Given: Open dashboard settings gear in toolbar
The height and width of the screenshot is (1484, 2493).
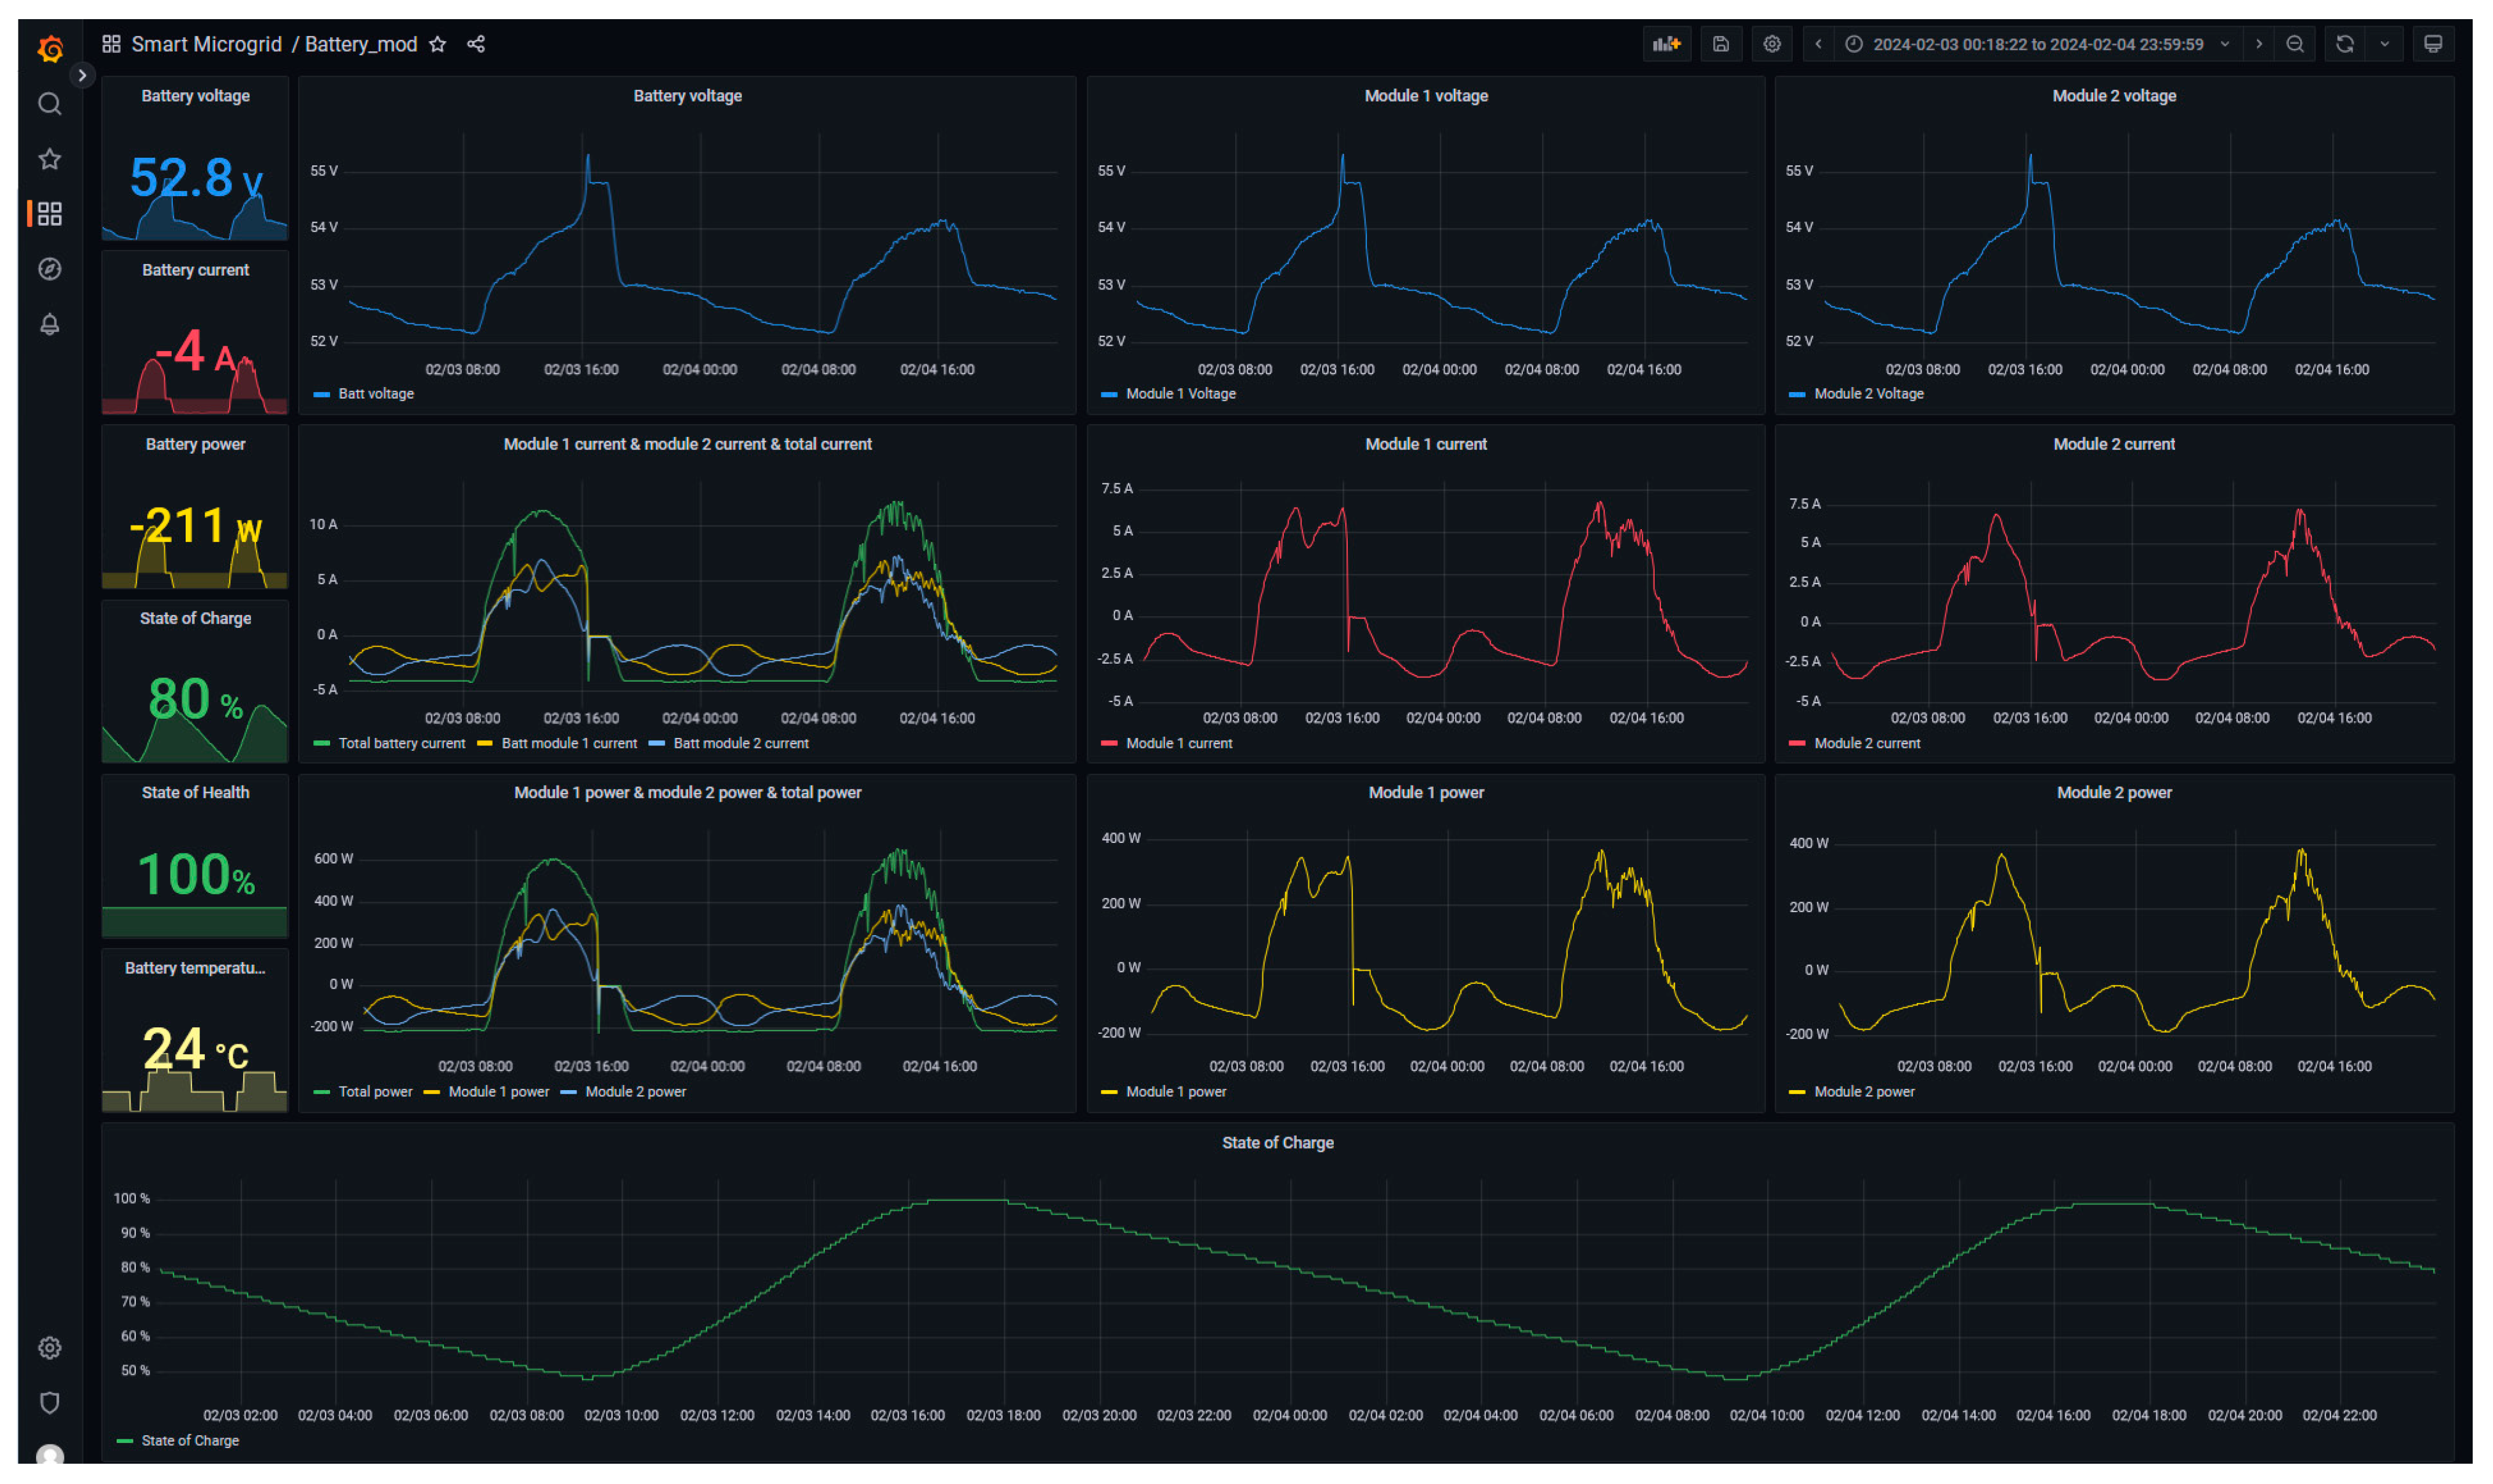Looking at the screenshot, I should 1771,44.
